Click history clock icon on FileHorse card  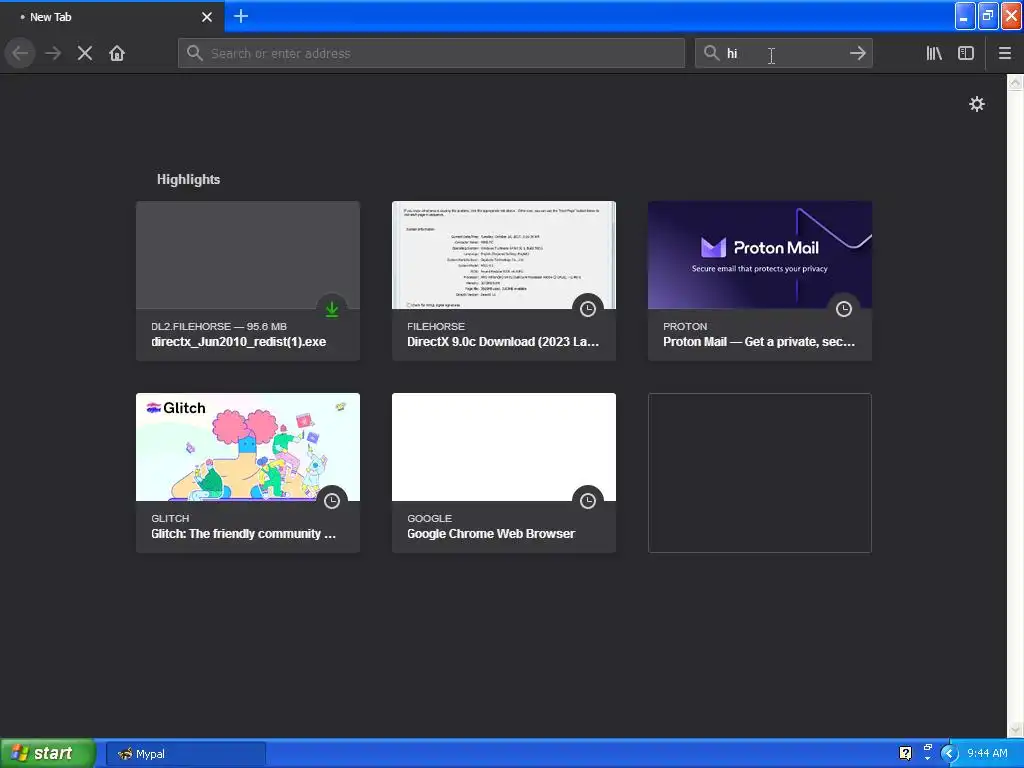pos(588,309)
